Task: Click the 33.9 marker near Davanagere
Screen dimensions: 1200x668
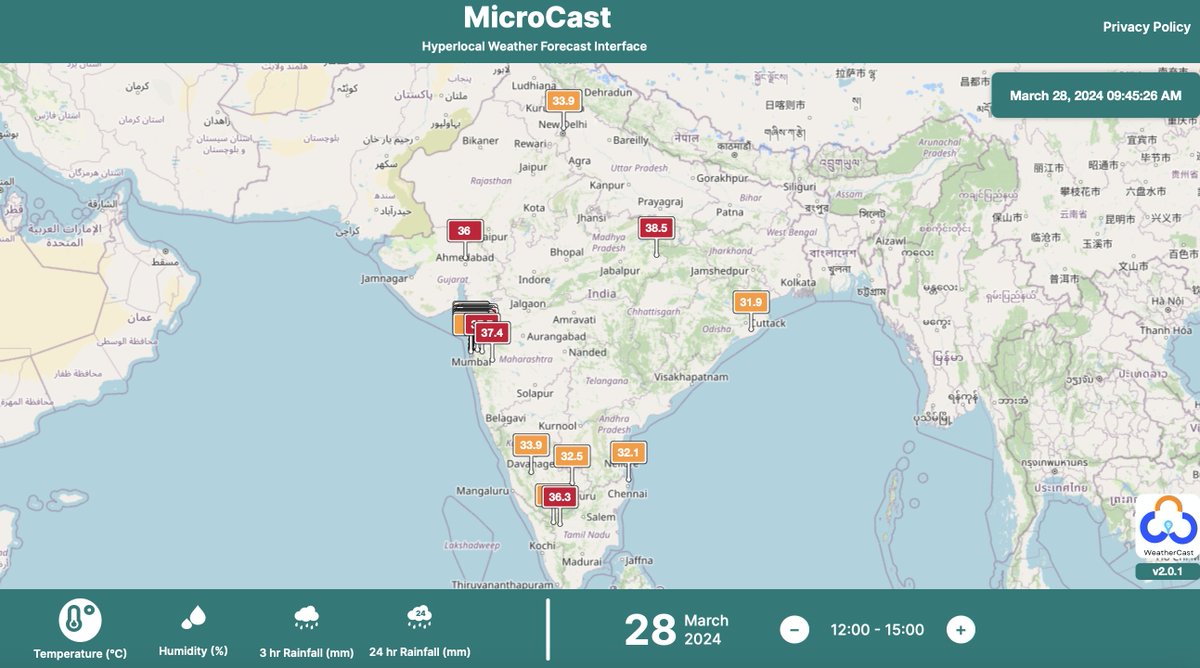Action: pos(530,445)
